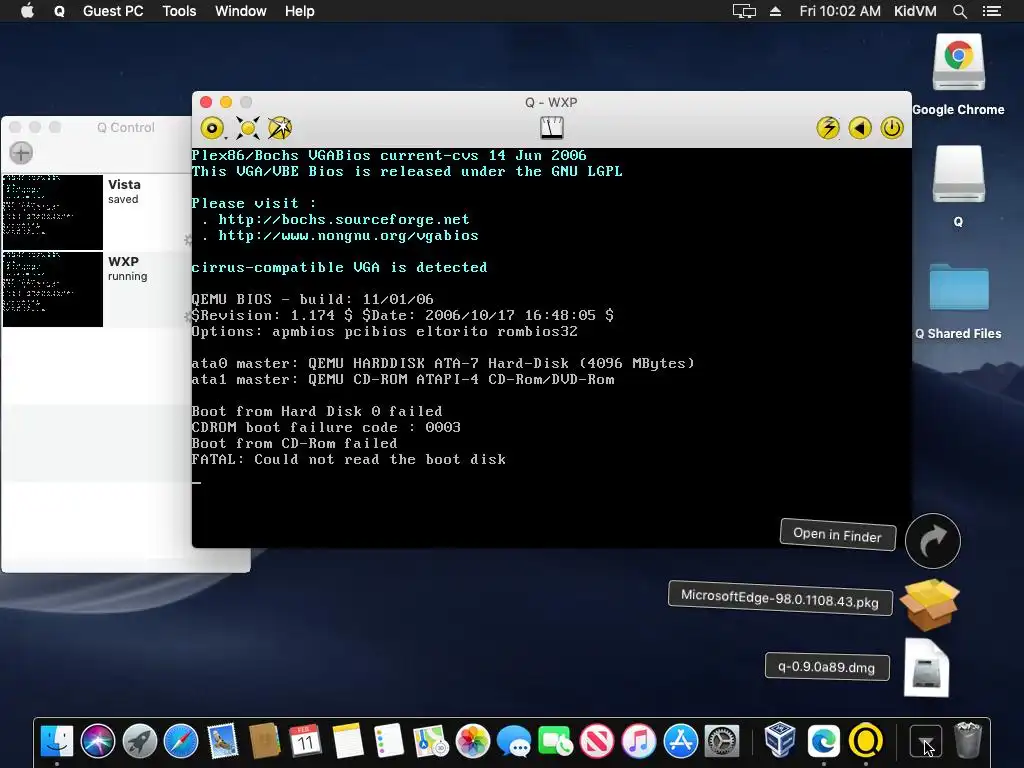Click Spotlight search magnifier in menu bar

(959, 11)
